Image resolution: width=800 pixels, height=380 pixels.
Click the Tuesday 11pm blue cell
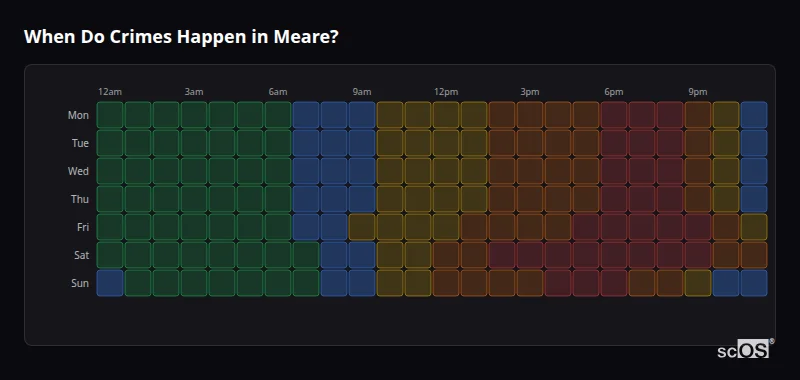pos(754,143)
